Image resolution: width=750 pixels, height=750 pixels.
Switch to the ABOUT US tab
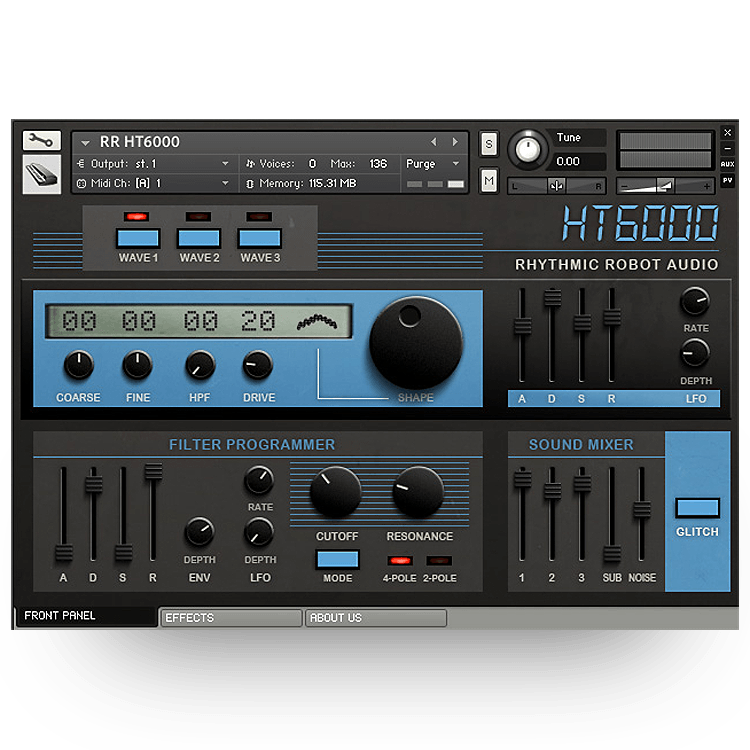coord(376,618)
